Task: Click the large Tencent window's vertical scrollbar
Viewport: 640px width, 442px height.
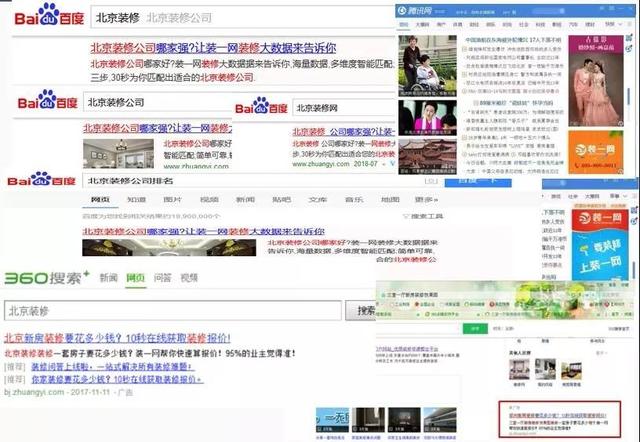Action: (x=629, y=98)
